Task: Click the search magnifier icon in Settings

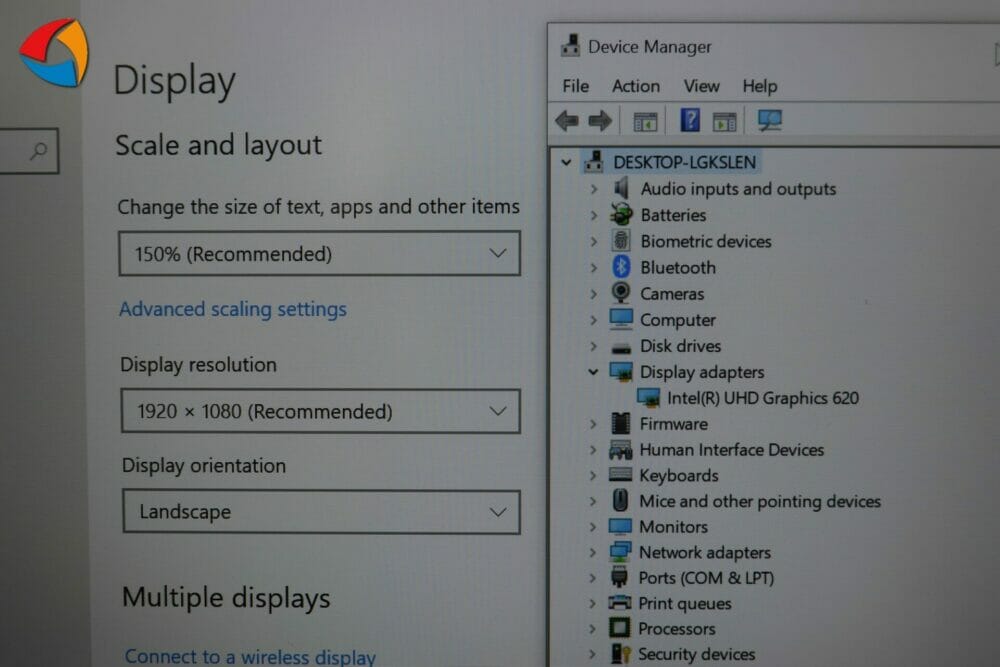Action: coord(38,151)
